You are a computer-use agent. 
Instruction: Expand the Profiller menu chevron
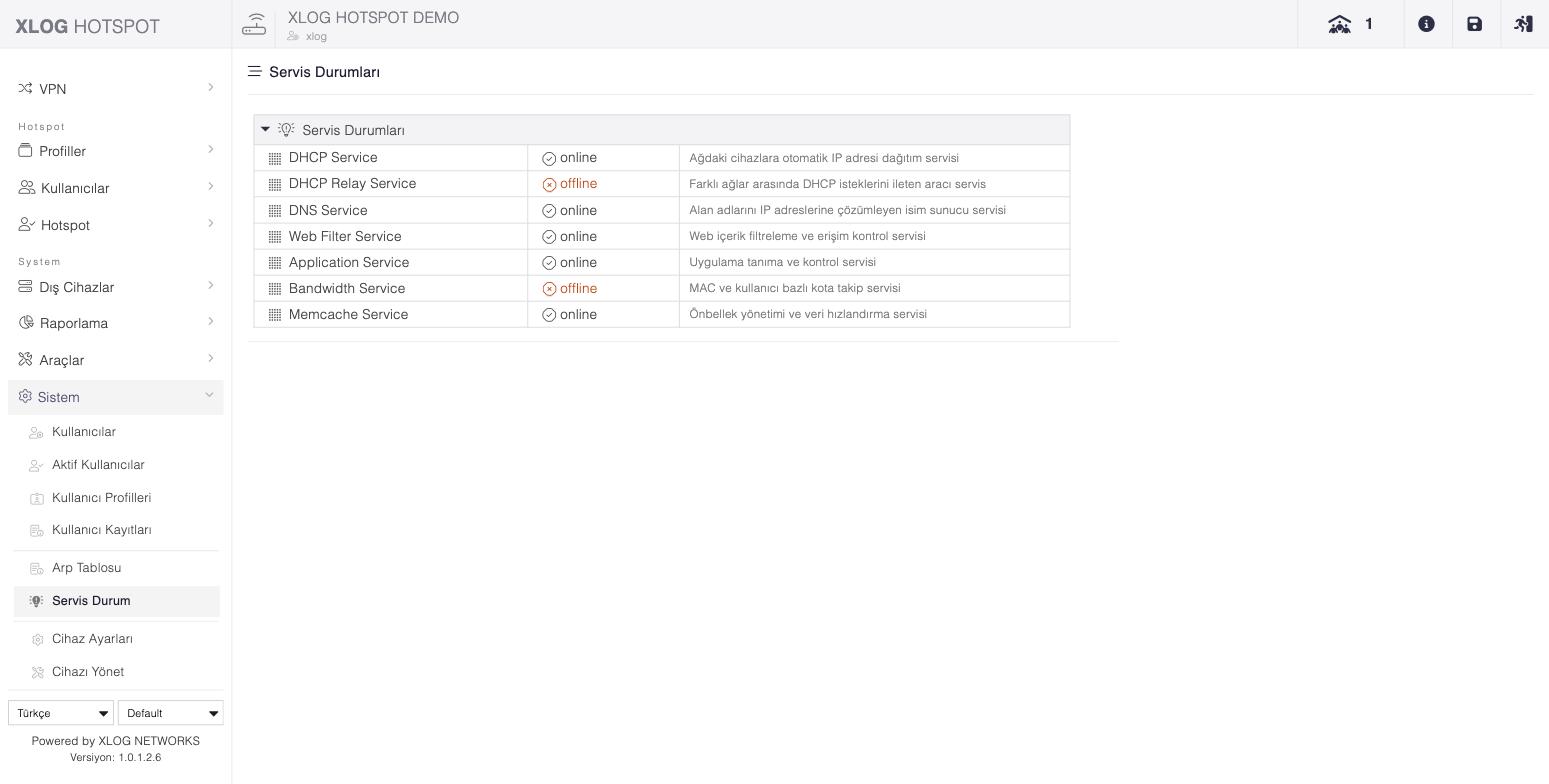(210, 150)
